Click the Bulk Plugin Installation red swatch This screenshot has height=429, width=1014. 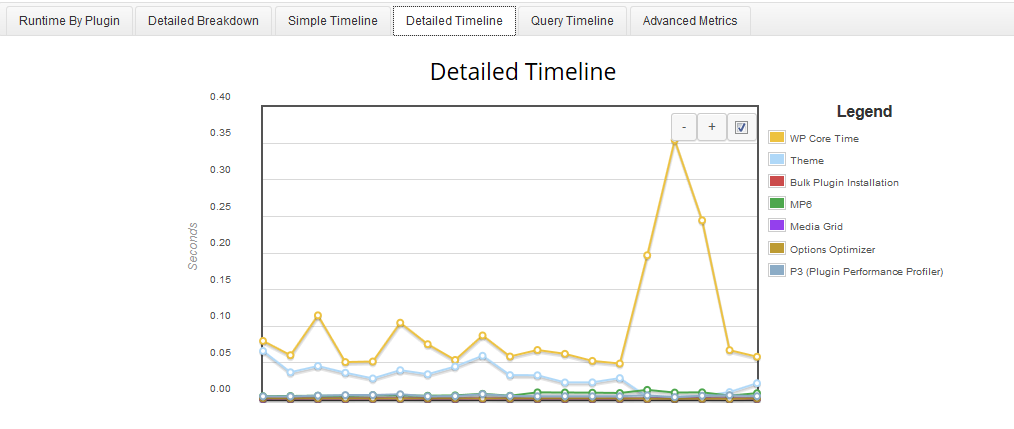[x=777, y=182]
